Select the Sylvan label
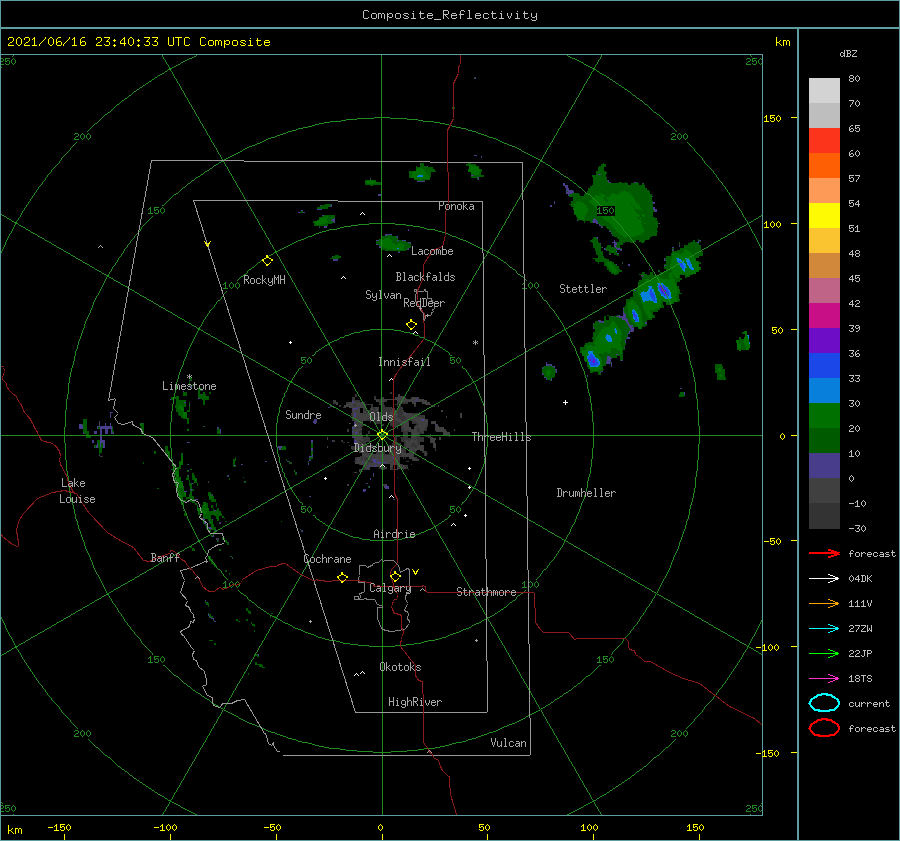 [383, 295]
